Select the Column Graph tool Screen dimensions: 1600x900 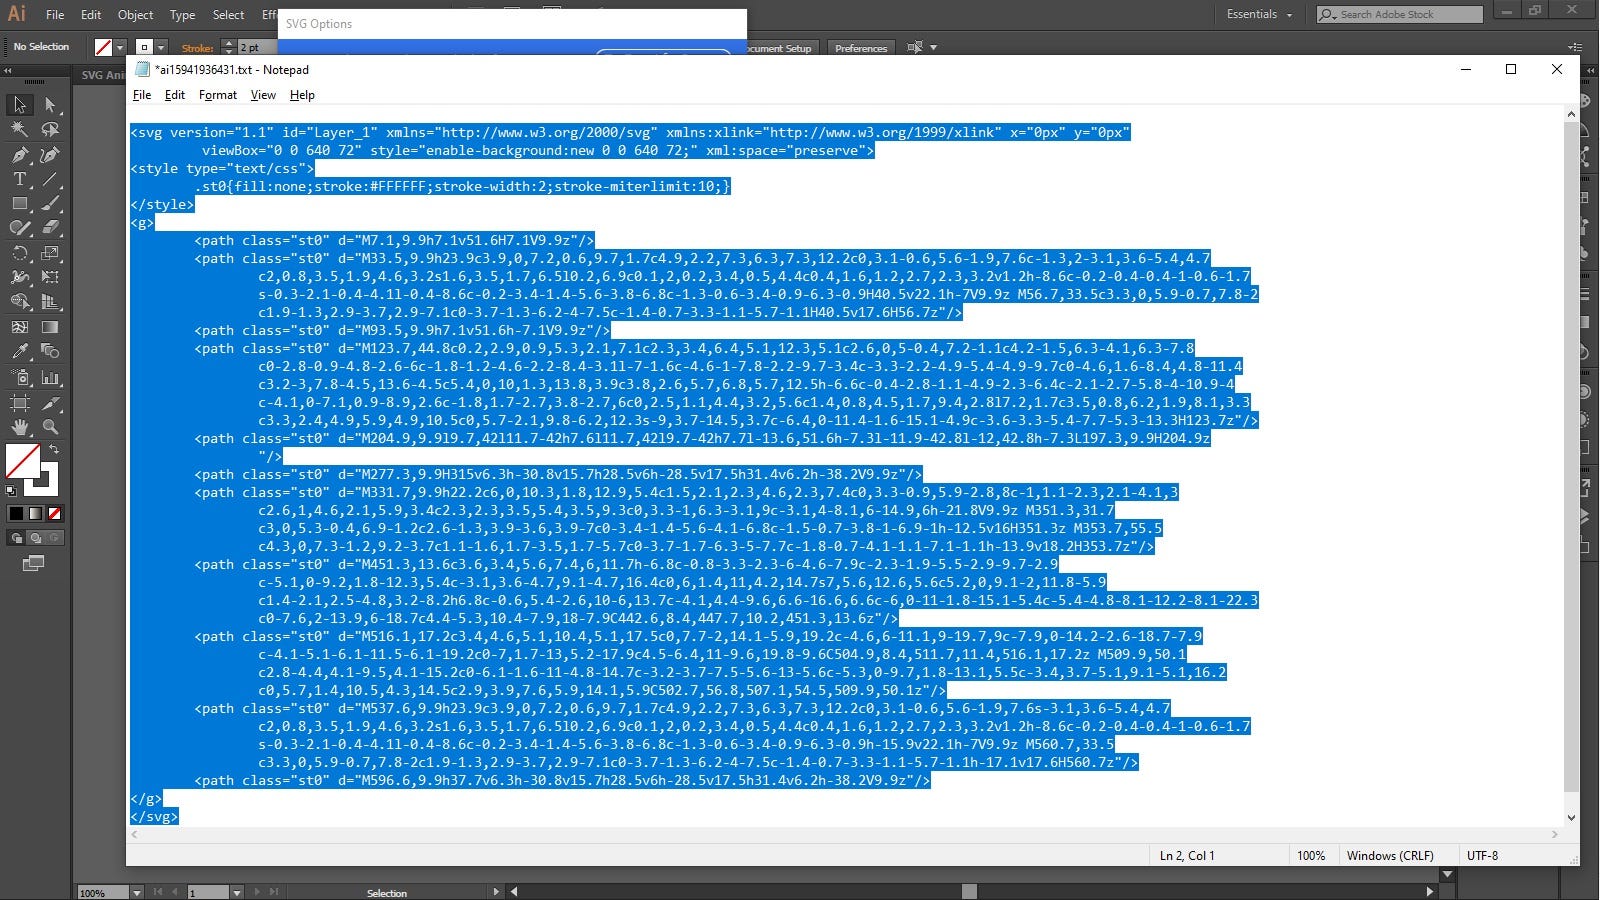pyautogui.click(x=50, y=378)
